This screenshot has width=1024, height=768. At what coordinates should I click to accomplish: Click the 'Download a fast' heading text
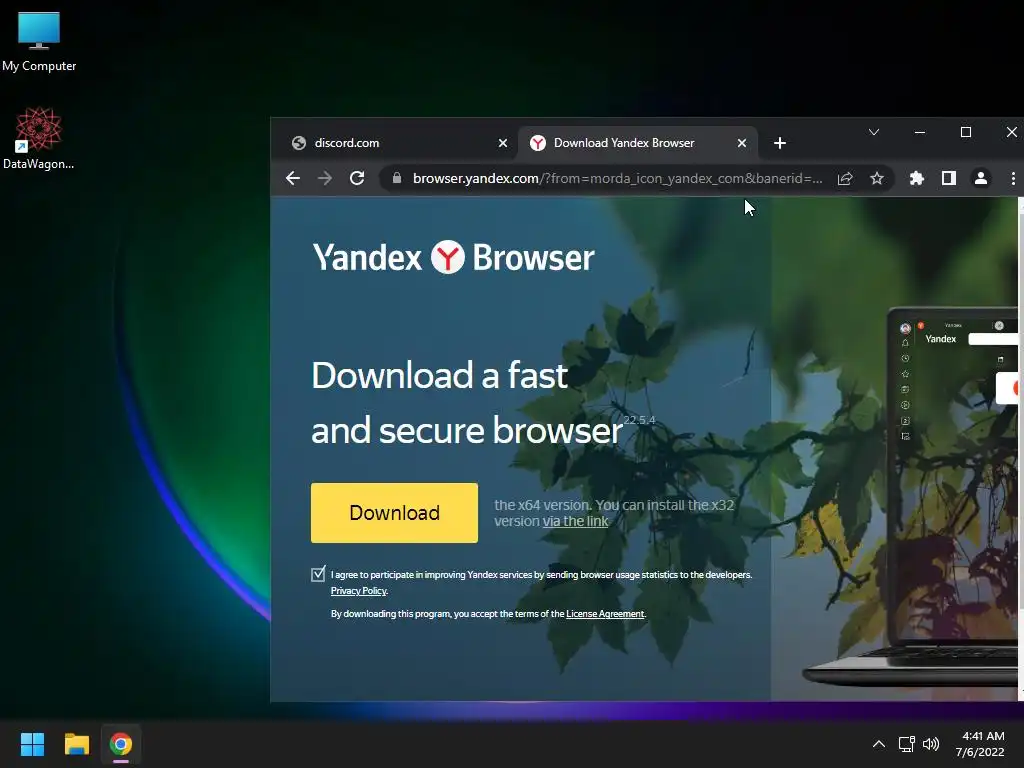pos(440,376)
